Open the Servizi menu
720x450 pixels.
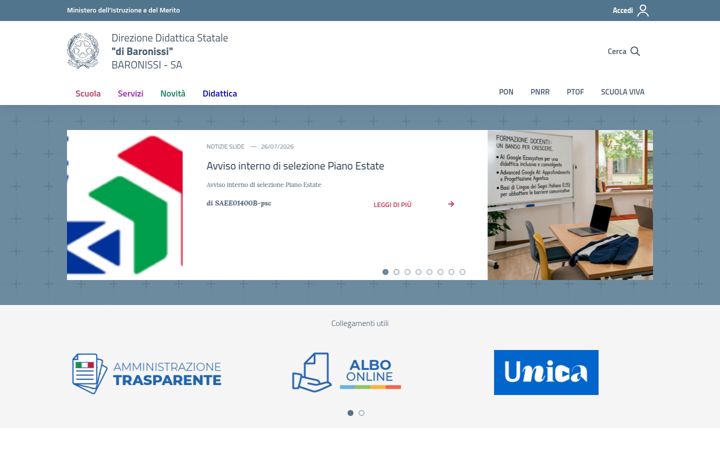[x=130, y=94]
